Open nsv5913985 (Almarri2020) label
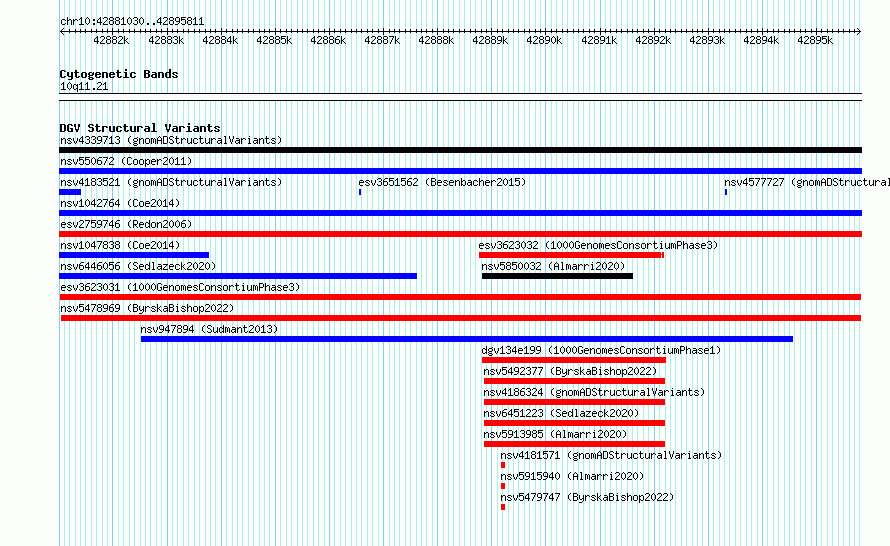 point(555,434)
